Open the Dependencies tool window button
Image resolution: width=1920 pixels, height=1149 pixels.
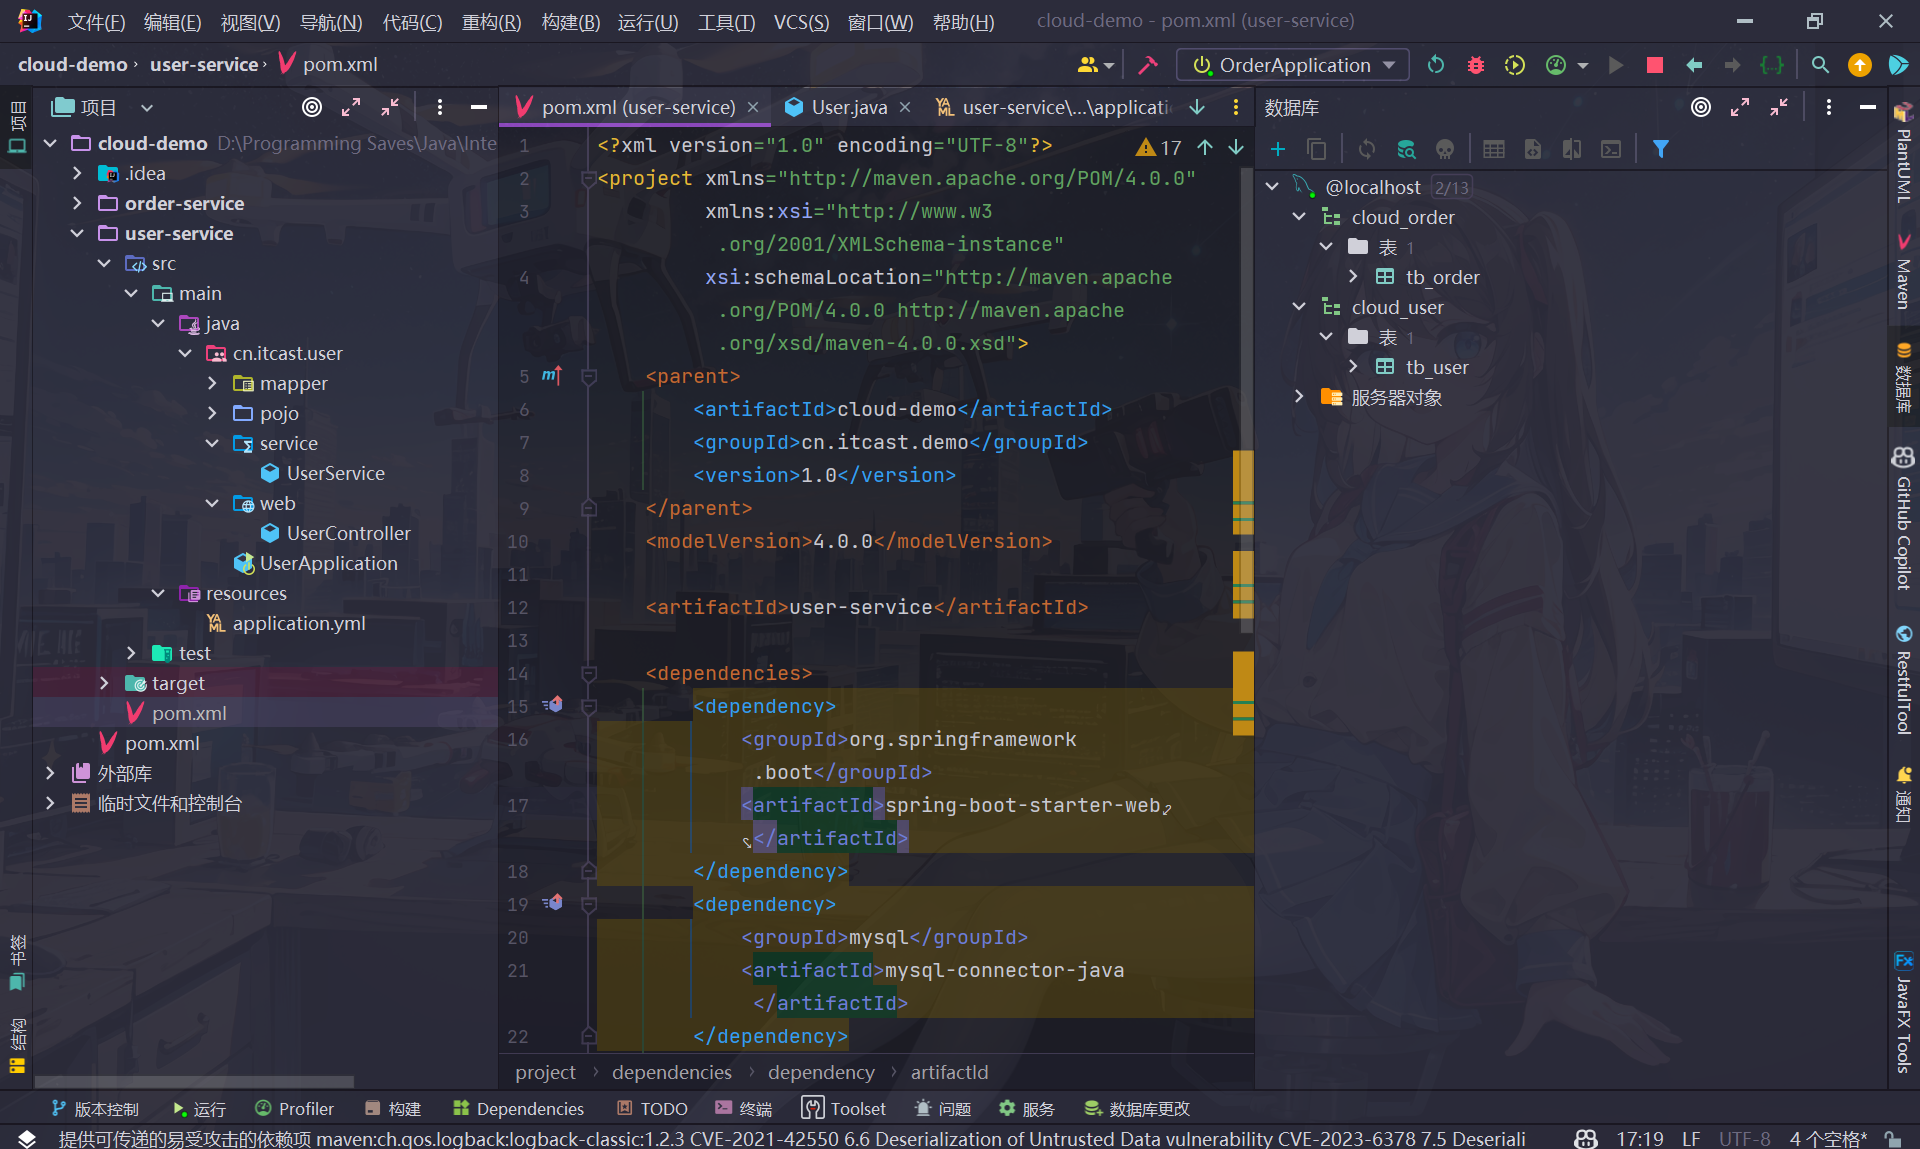click(518, 1108)
